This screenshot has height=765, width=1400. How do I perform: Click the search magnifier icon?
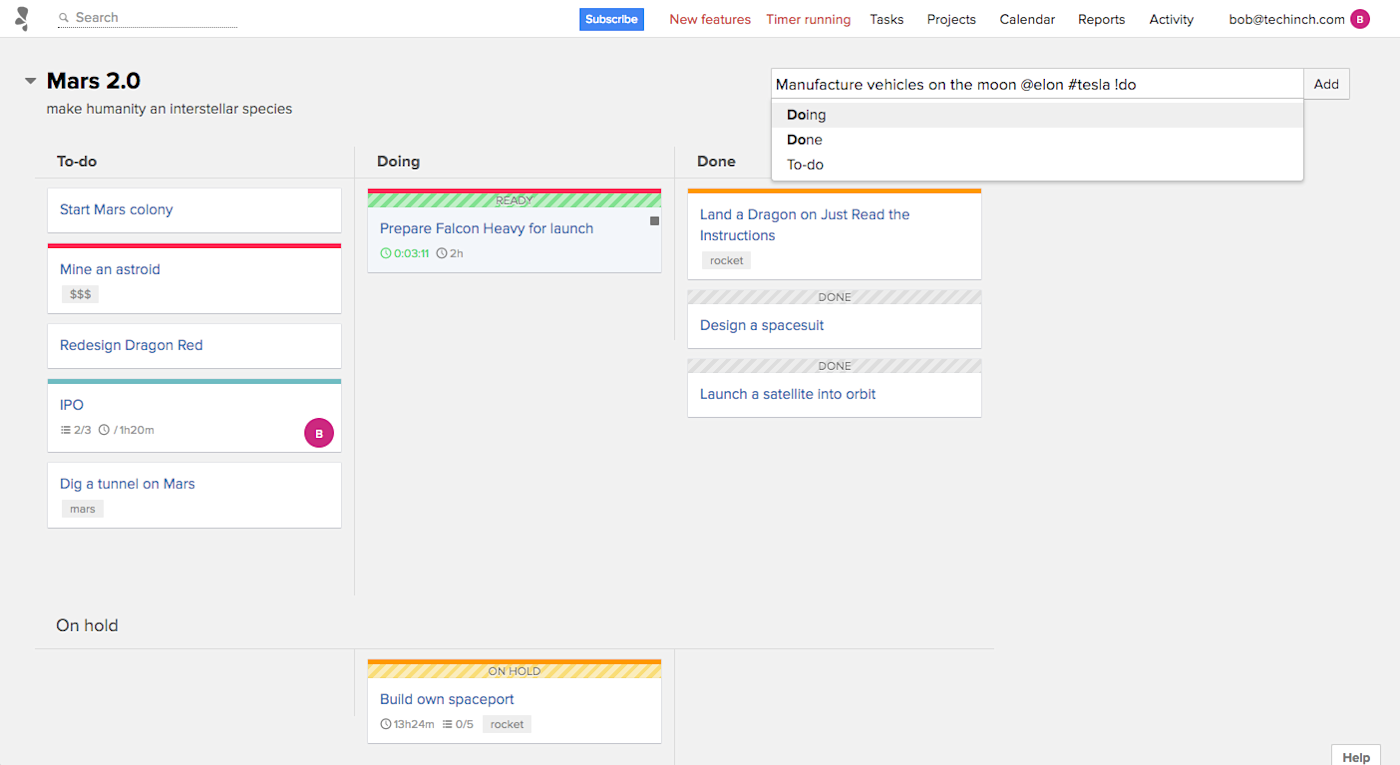[64, 18]
